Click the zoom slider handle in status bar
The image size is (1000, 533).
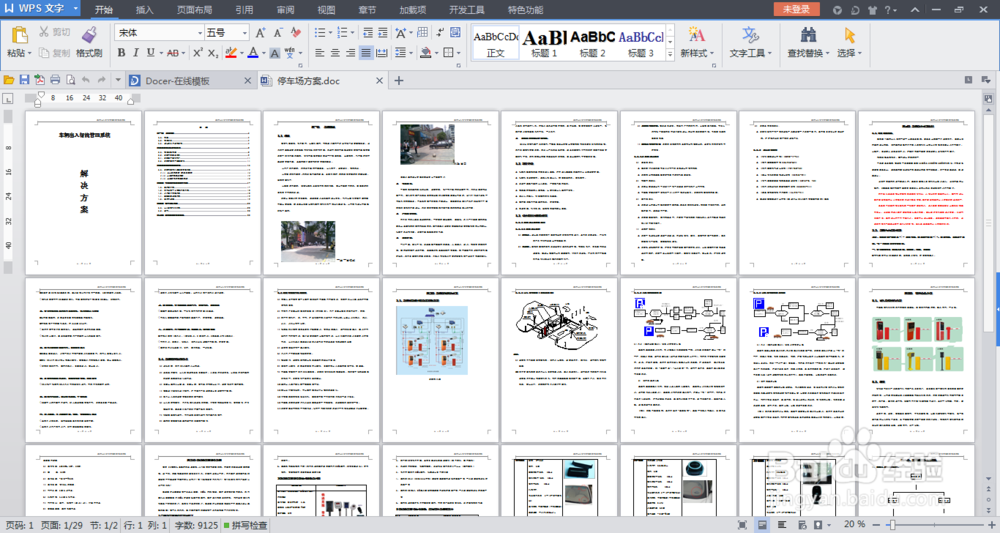[893, 525]
